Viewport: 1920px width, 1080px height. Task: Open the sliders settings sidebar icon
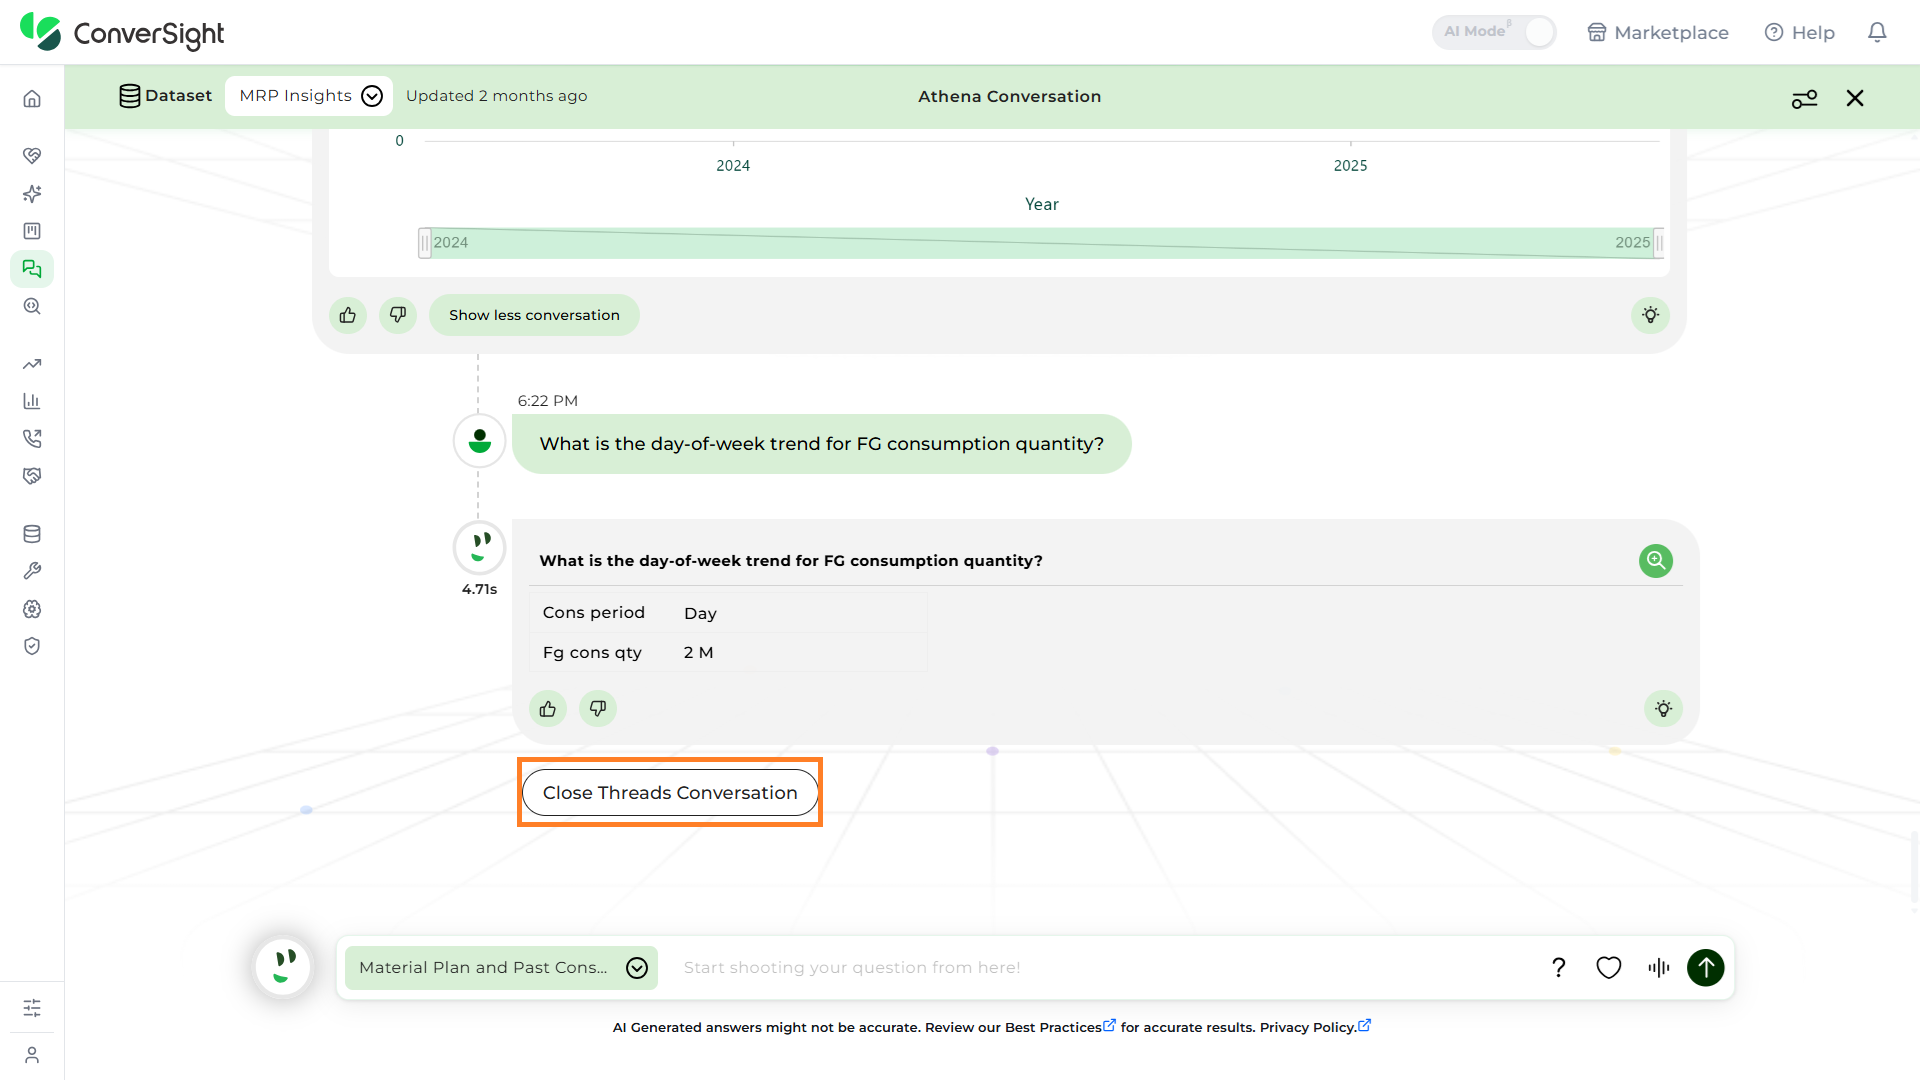[x=32, y=1007]
